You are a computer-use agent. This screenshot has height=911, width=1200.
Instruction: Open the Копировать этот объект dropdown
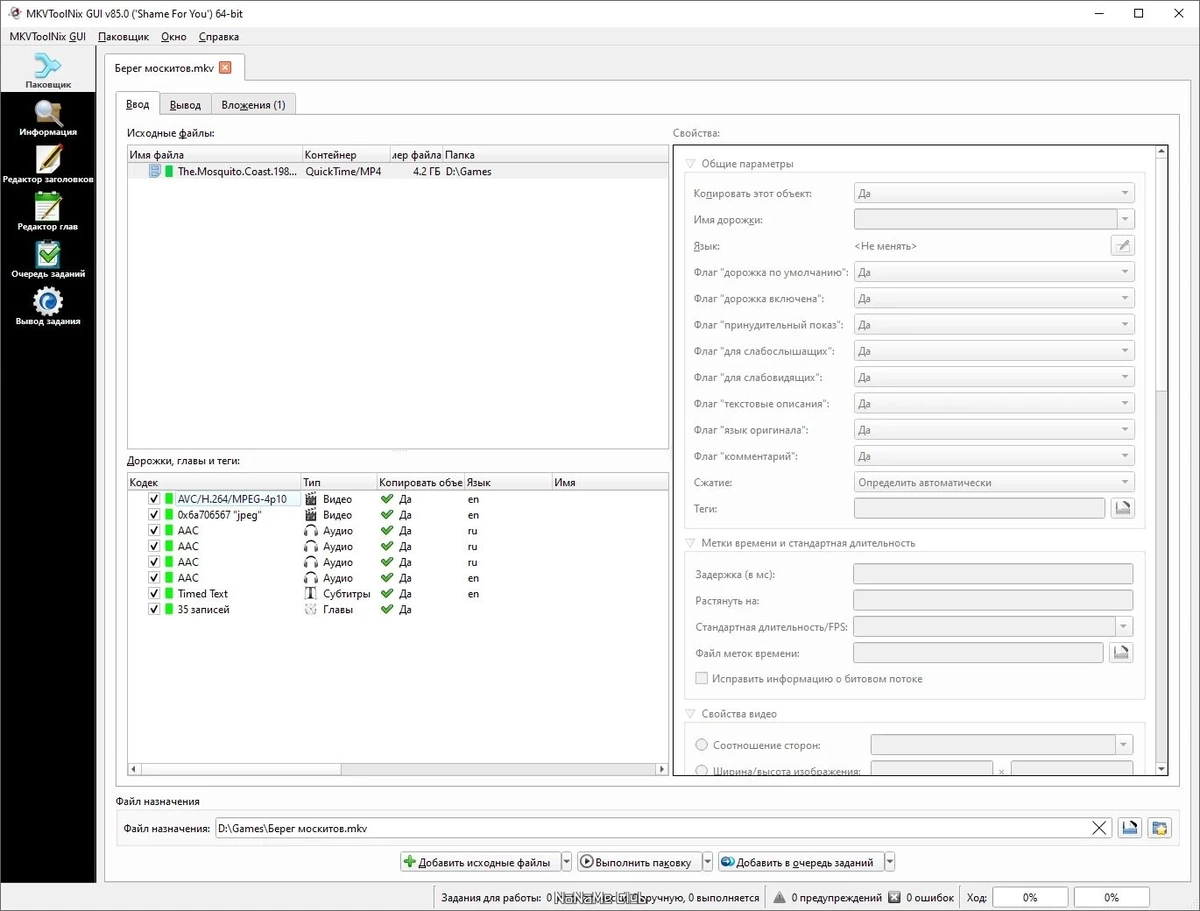994,194
